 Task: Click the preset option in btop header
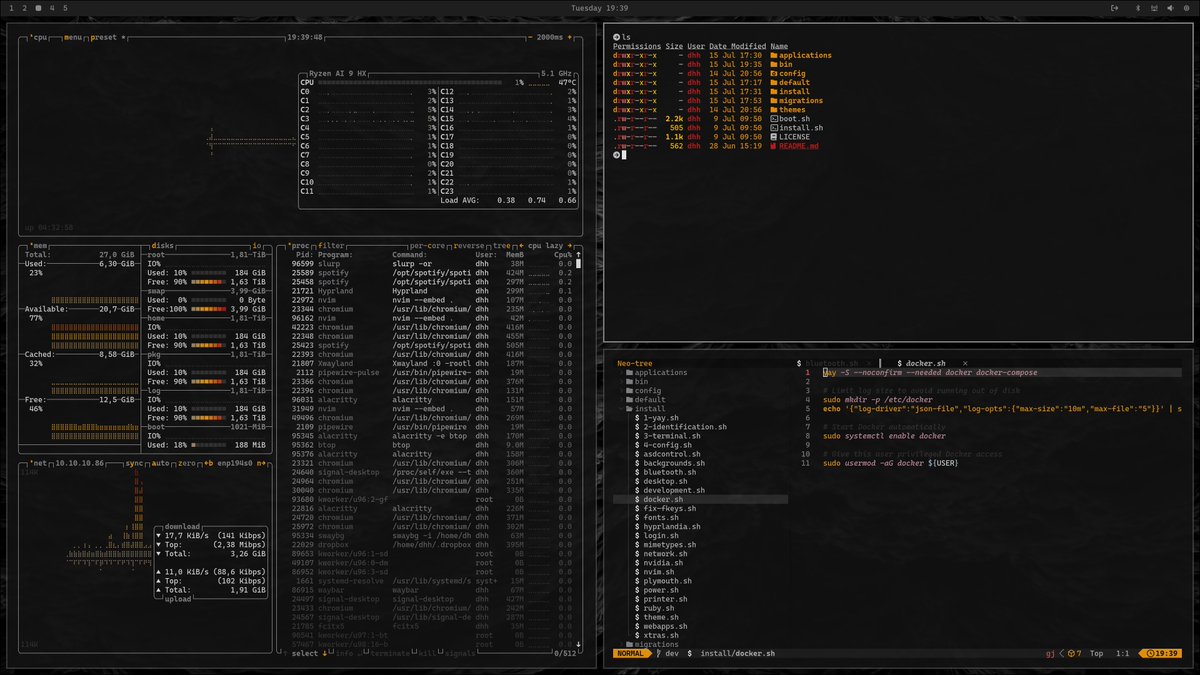coord(103,38)
